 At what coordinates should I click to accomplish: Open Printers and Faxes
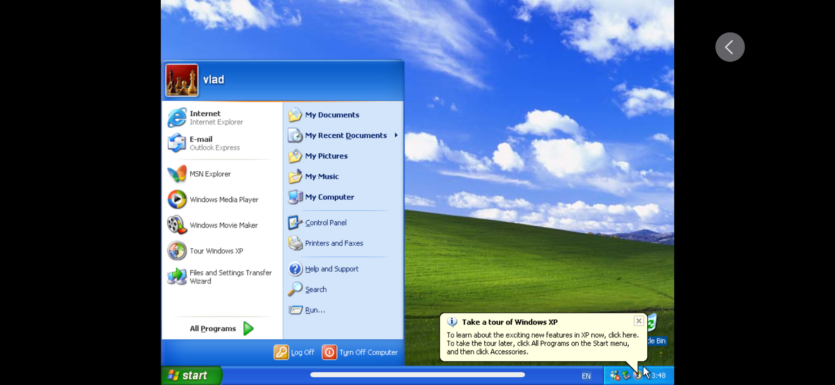click(x=343, y=243)
